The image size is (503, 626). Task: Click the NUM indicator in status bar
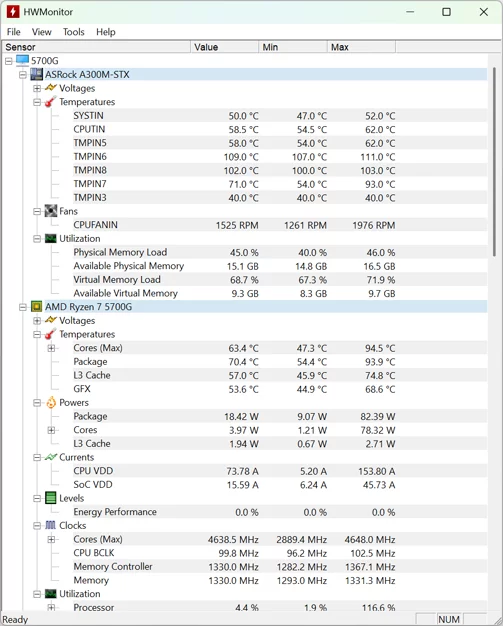click(x=449, y=619)
